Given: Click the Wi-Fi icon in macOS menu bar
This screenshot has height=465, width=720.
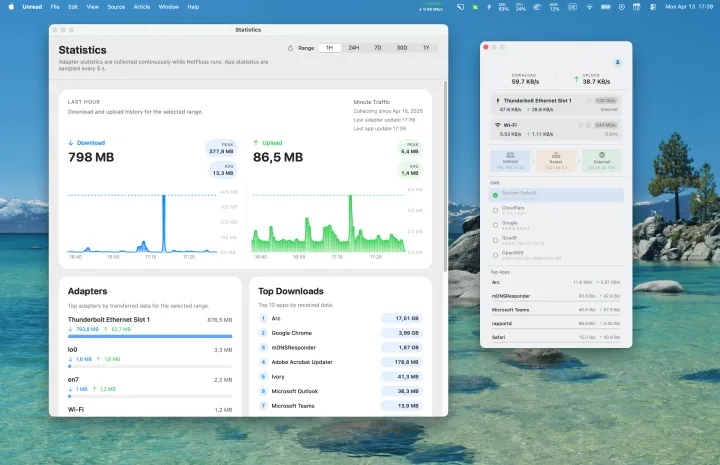Looking at the screenshot, I should point(589,7).
